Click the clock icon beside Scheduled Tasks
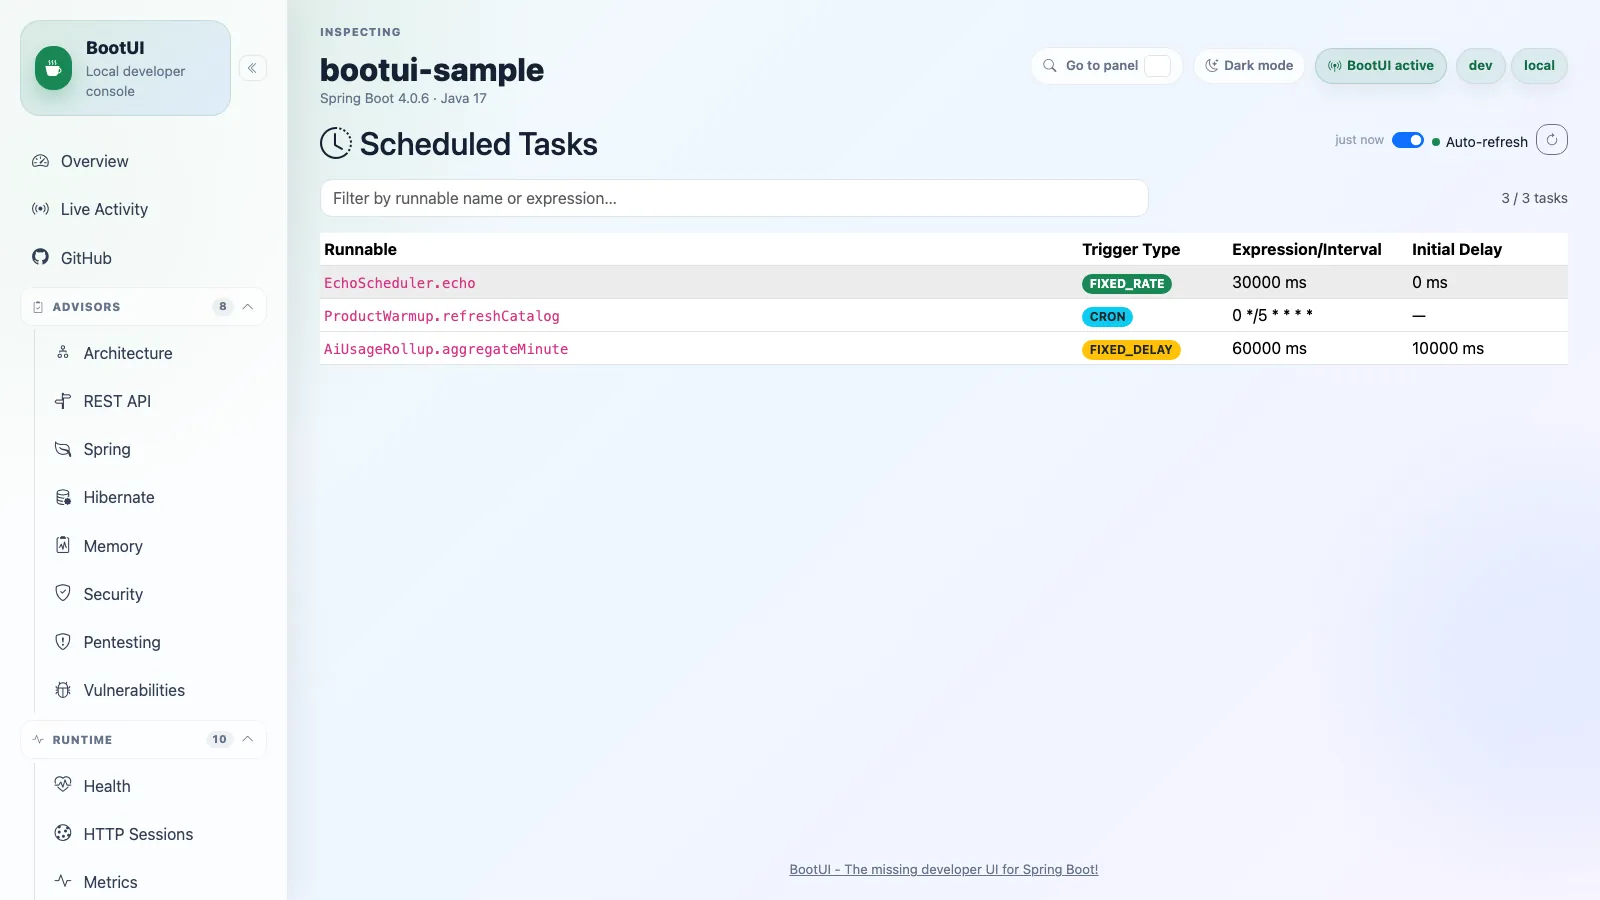 pos(336,143)
